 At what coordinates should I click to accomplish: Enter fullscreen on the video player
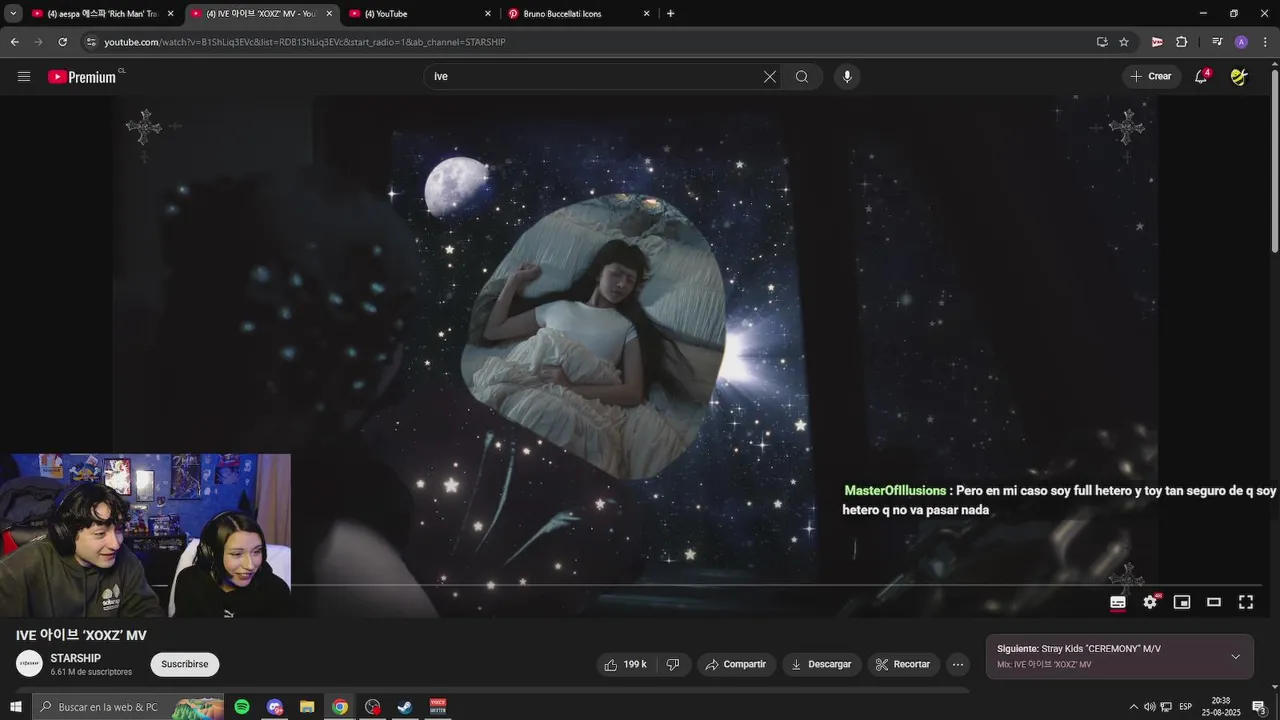click(1246, 602)
